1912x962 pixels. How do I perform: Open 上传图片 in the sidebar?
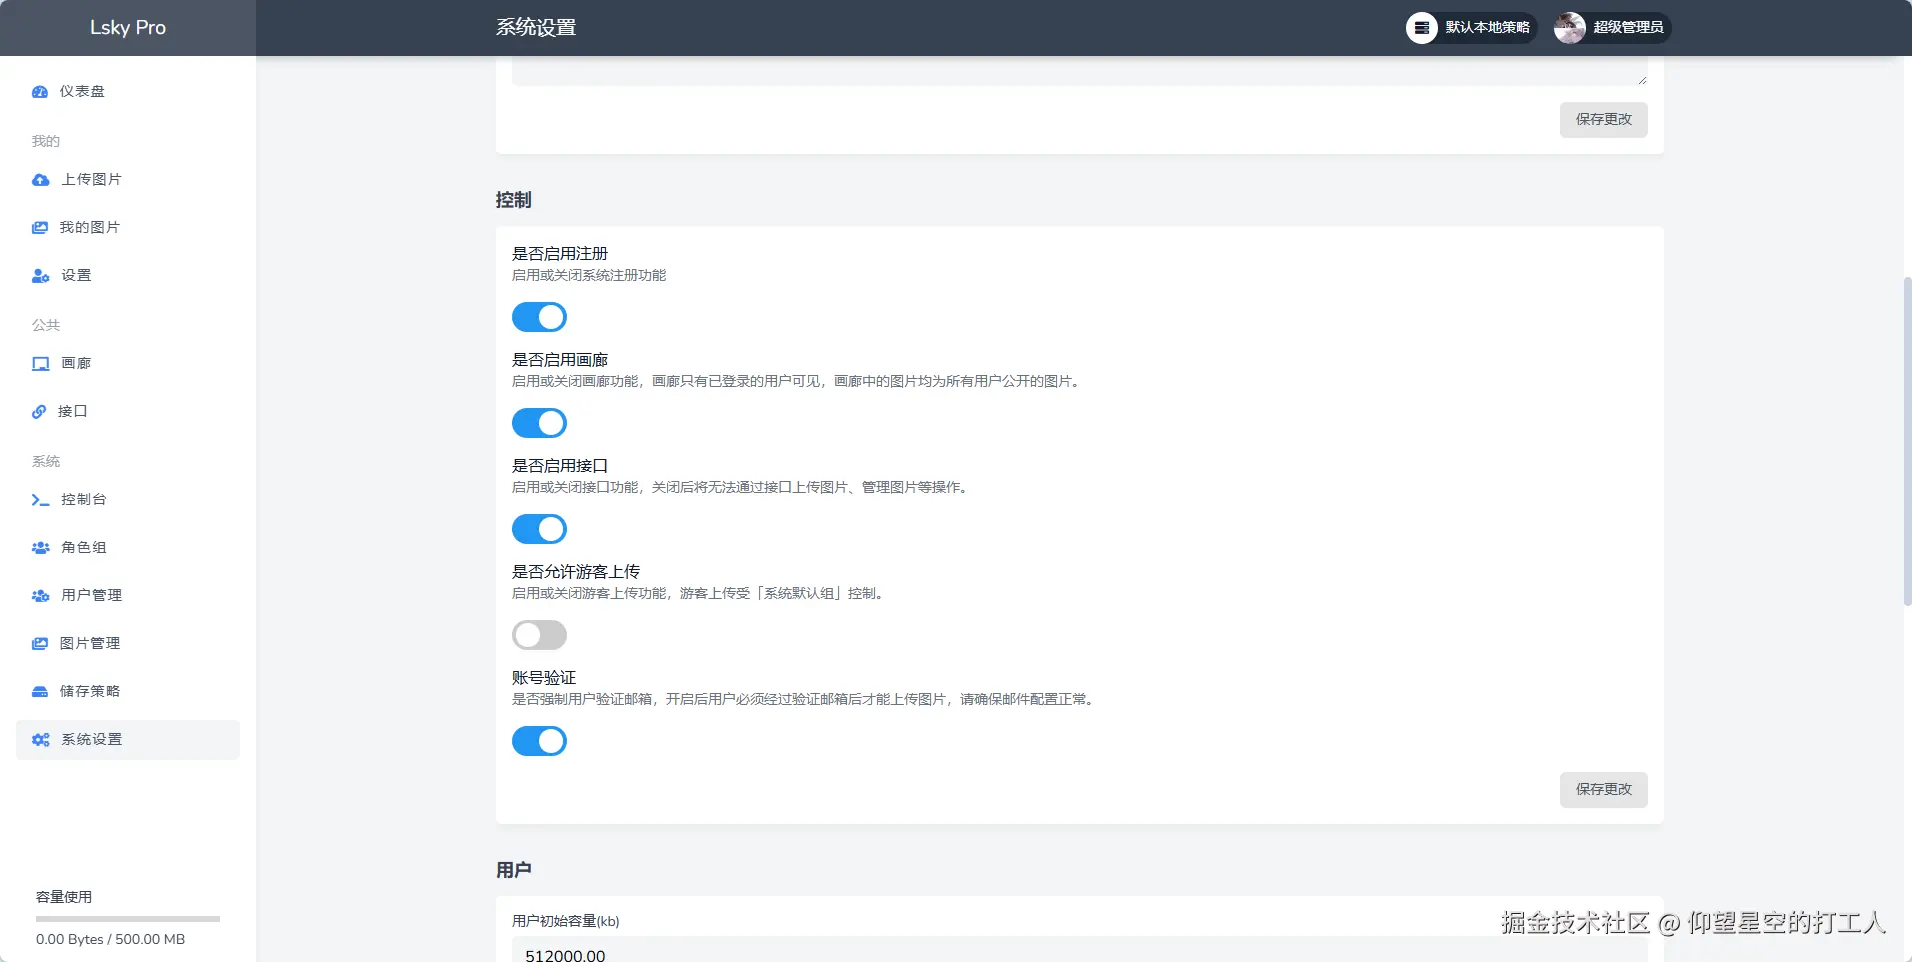[128, 180]
